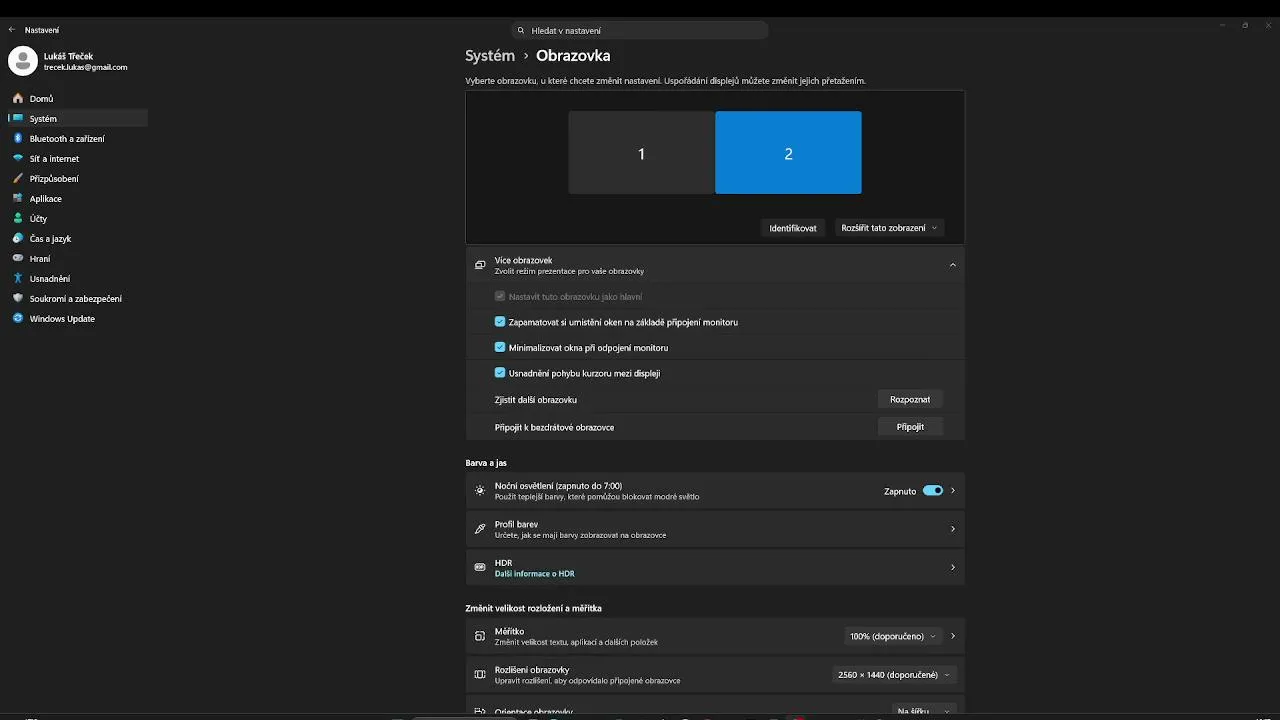
Task: Go to Síť a internet
Action: pyautogui.click(x=78, y=159)
